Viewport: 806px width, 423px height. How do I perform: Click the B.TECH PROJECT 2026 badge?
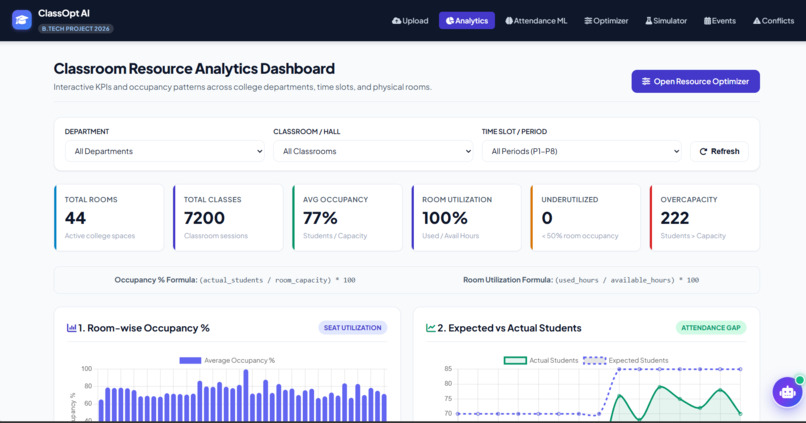[76, 29]
